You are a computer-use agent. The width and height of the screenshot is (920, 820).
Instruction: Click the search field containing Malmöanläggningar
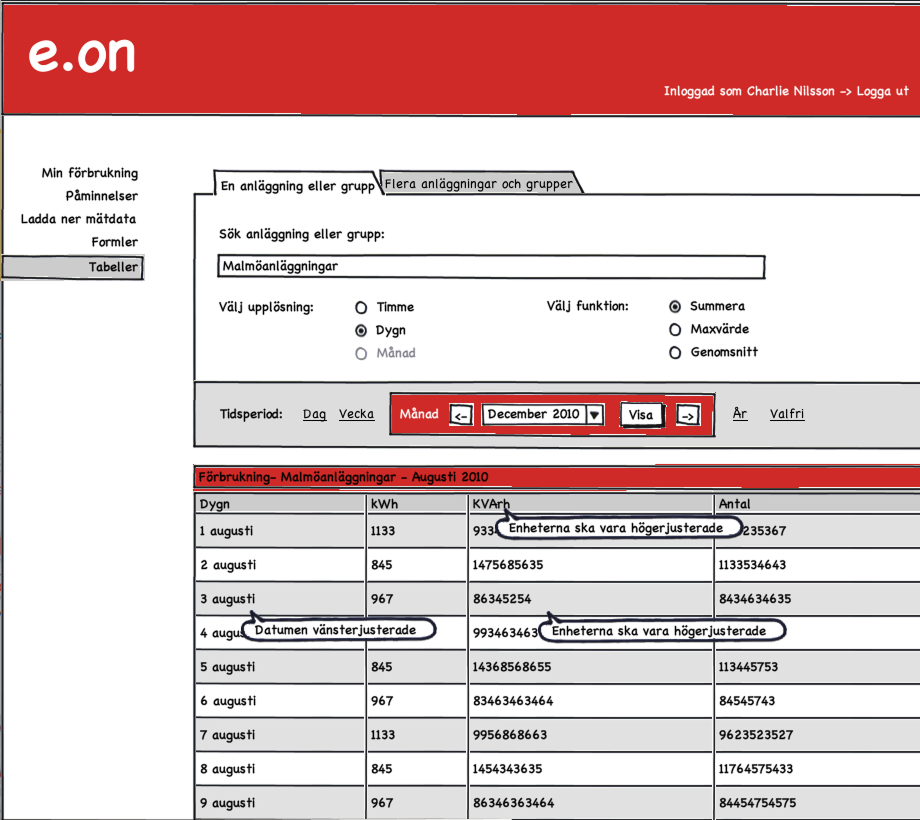point(491,267)
